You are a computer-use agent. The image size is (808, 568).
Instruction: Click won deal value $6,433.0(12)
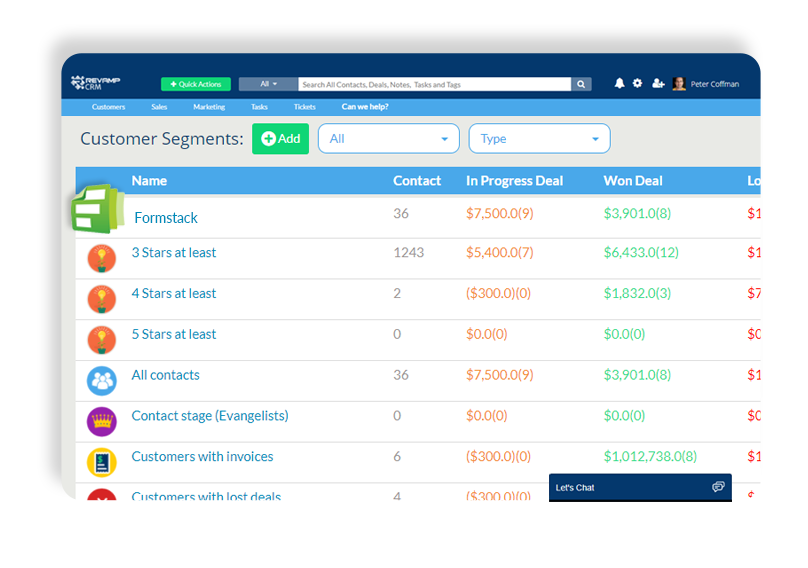click(641, 253)
